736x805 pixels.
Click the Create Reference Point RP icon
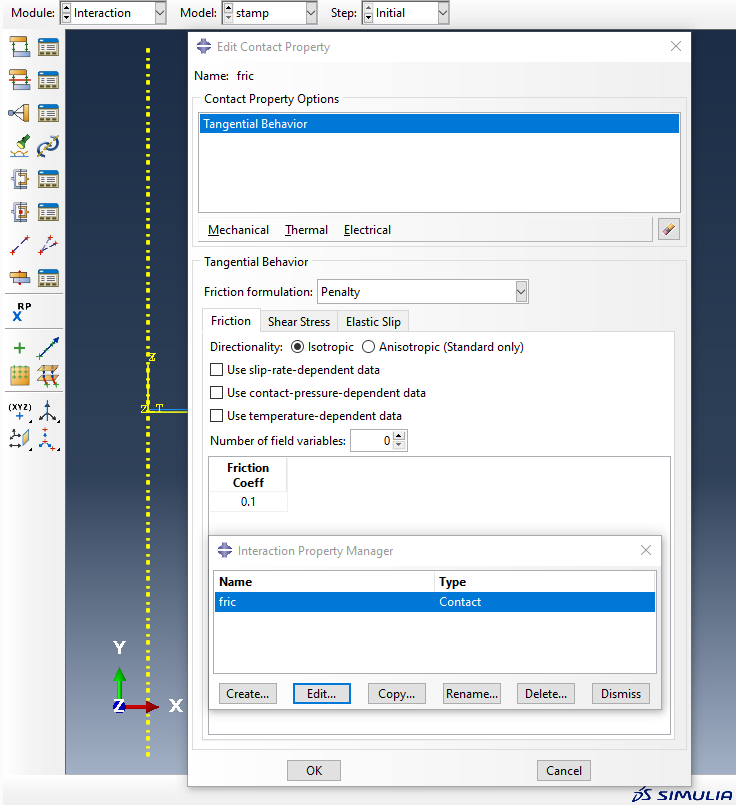coord(21,312)
